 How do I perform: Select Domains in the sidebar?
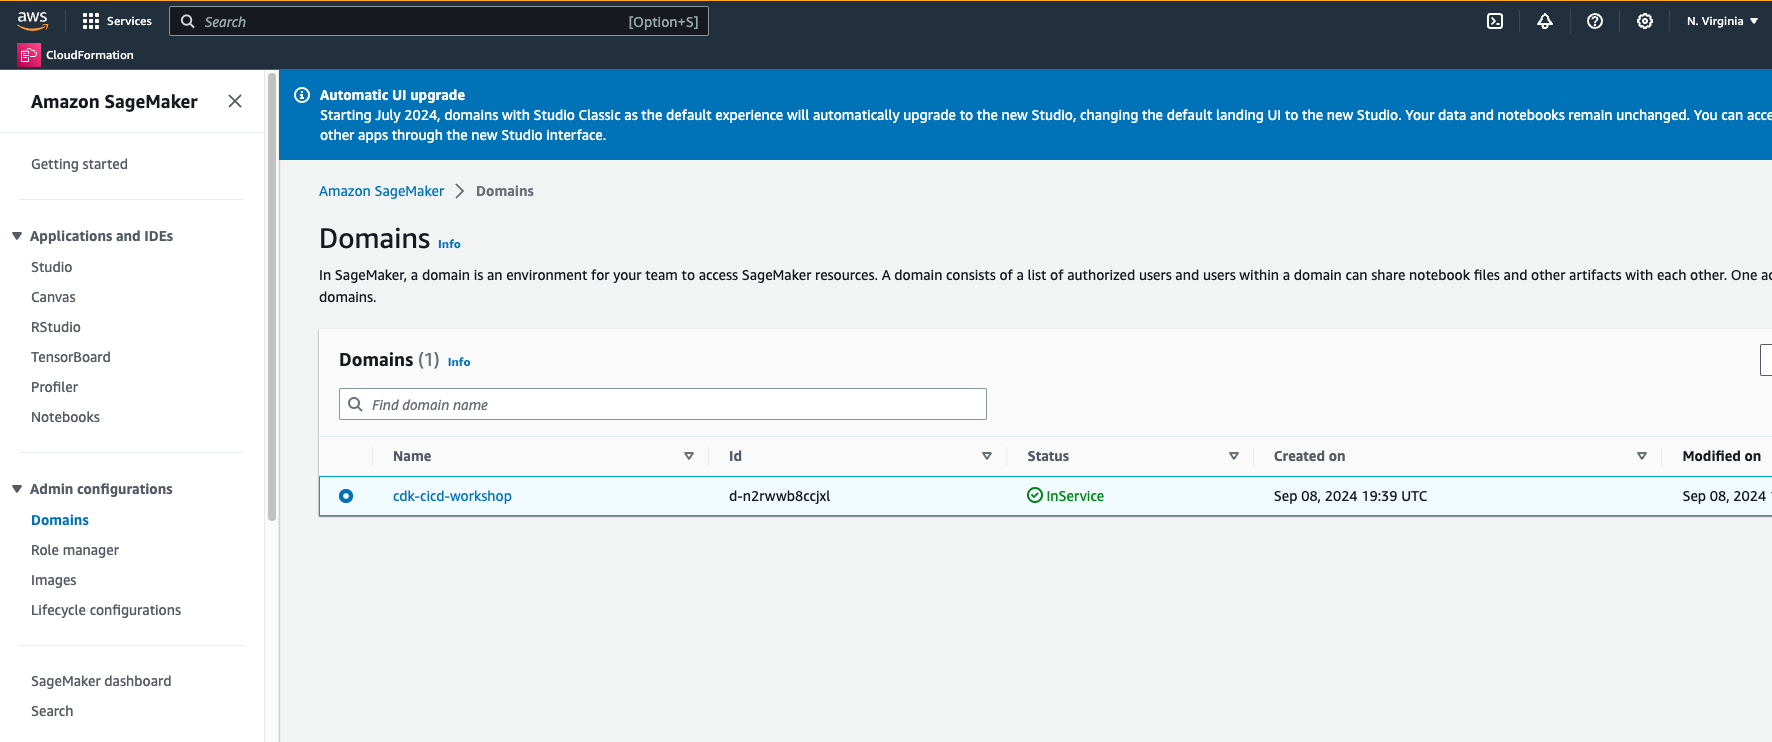tap(60, 520)
